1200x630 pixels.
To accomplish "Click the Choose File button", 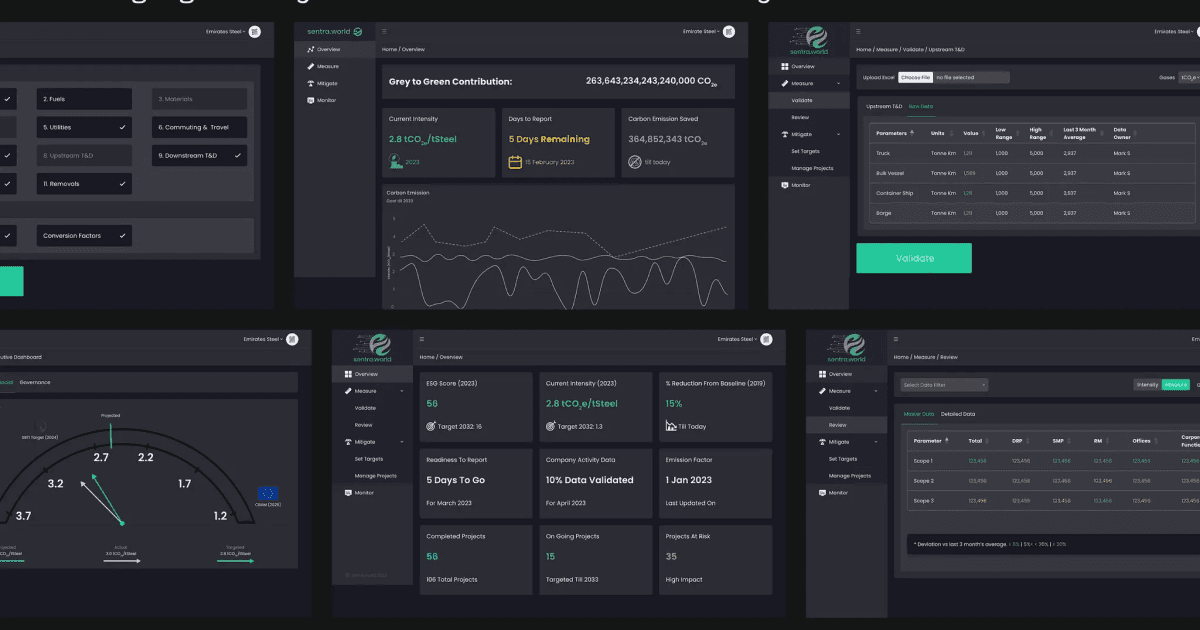I will (915, 77).
